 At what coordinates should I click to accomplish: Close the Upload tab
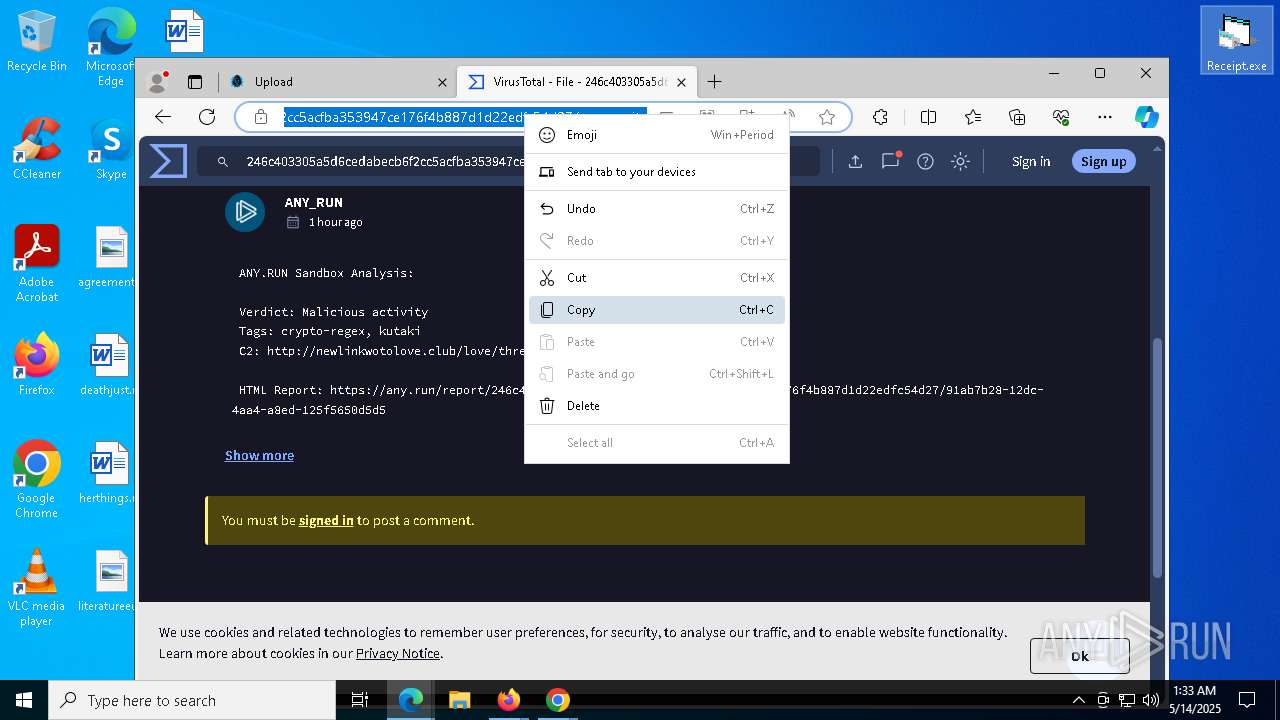coord(442,82)
